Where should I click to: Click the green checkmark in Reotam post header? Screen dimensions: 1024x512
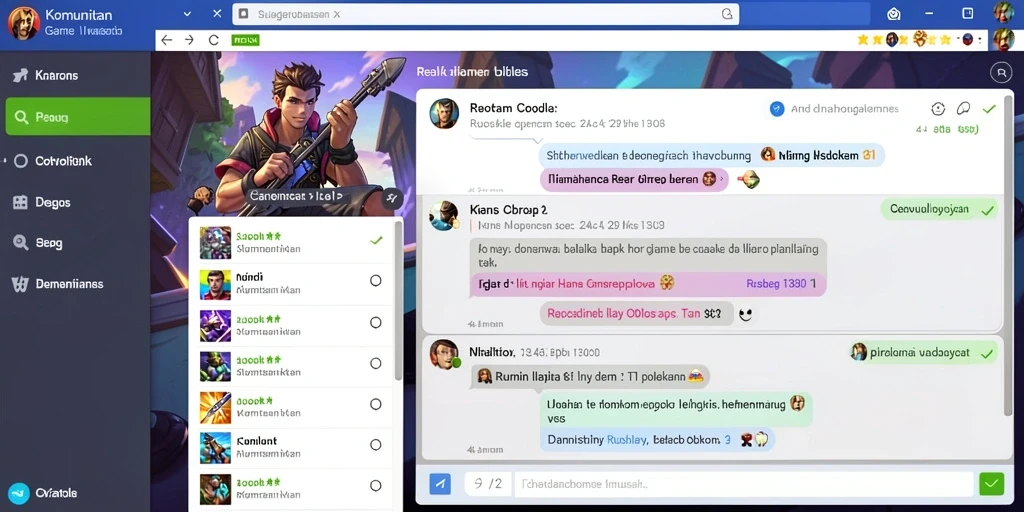(989, 109)
